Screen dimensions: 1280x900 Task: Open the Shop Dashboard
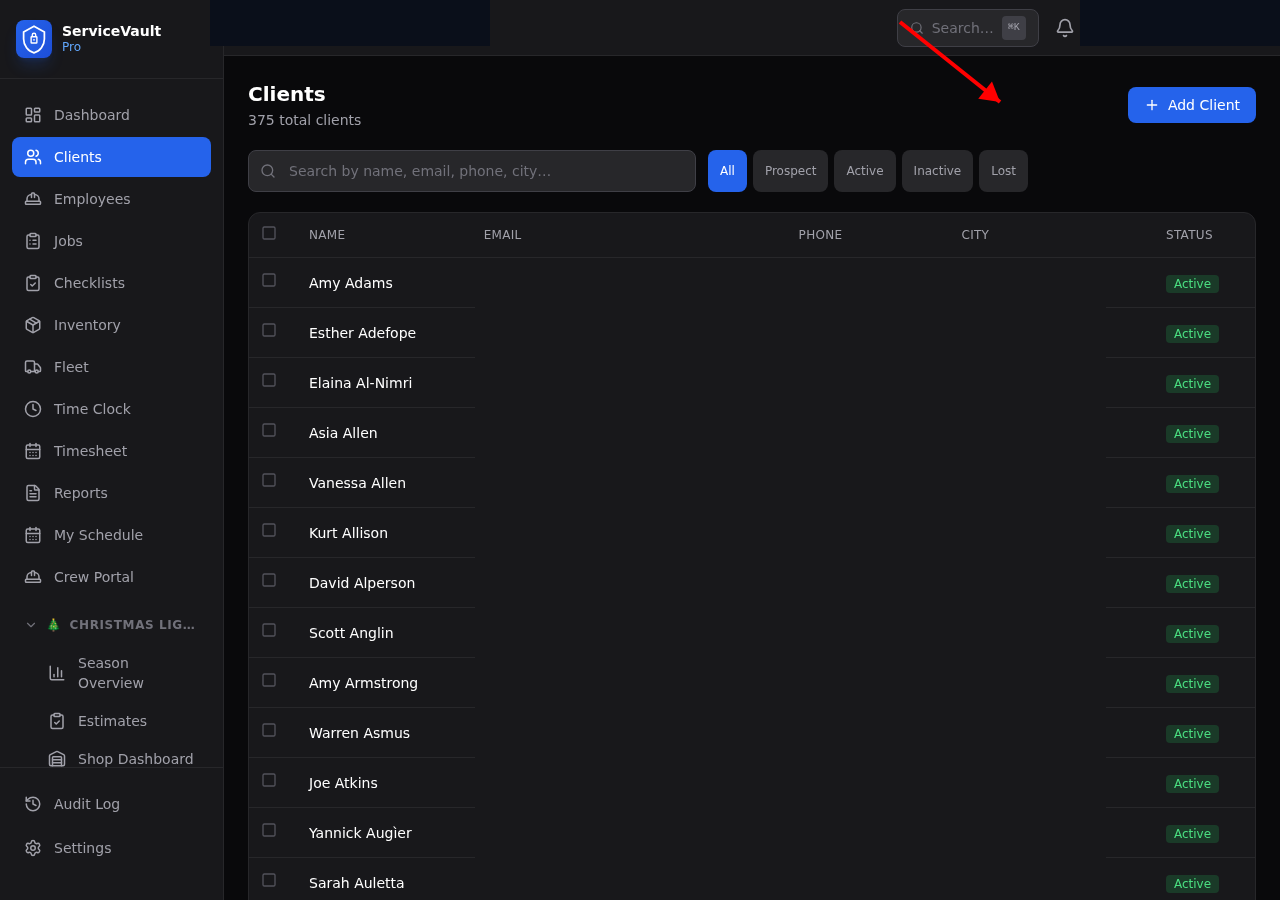point(135,759)
